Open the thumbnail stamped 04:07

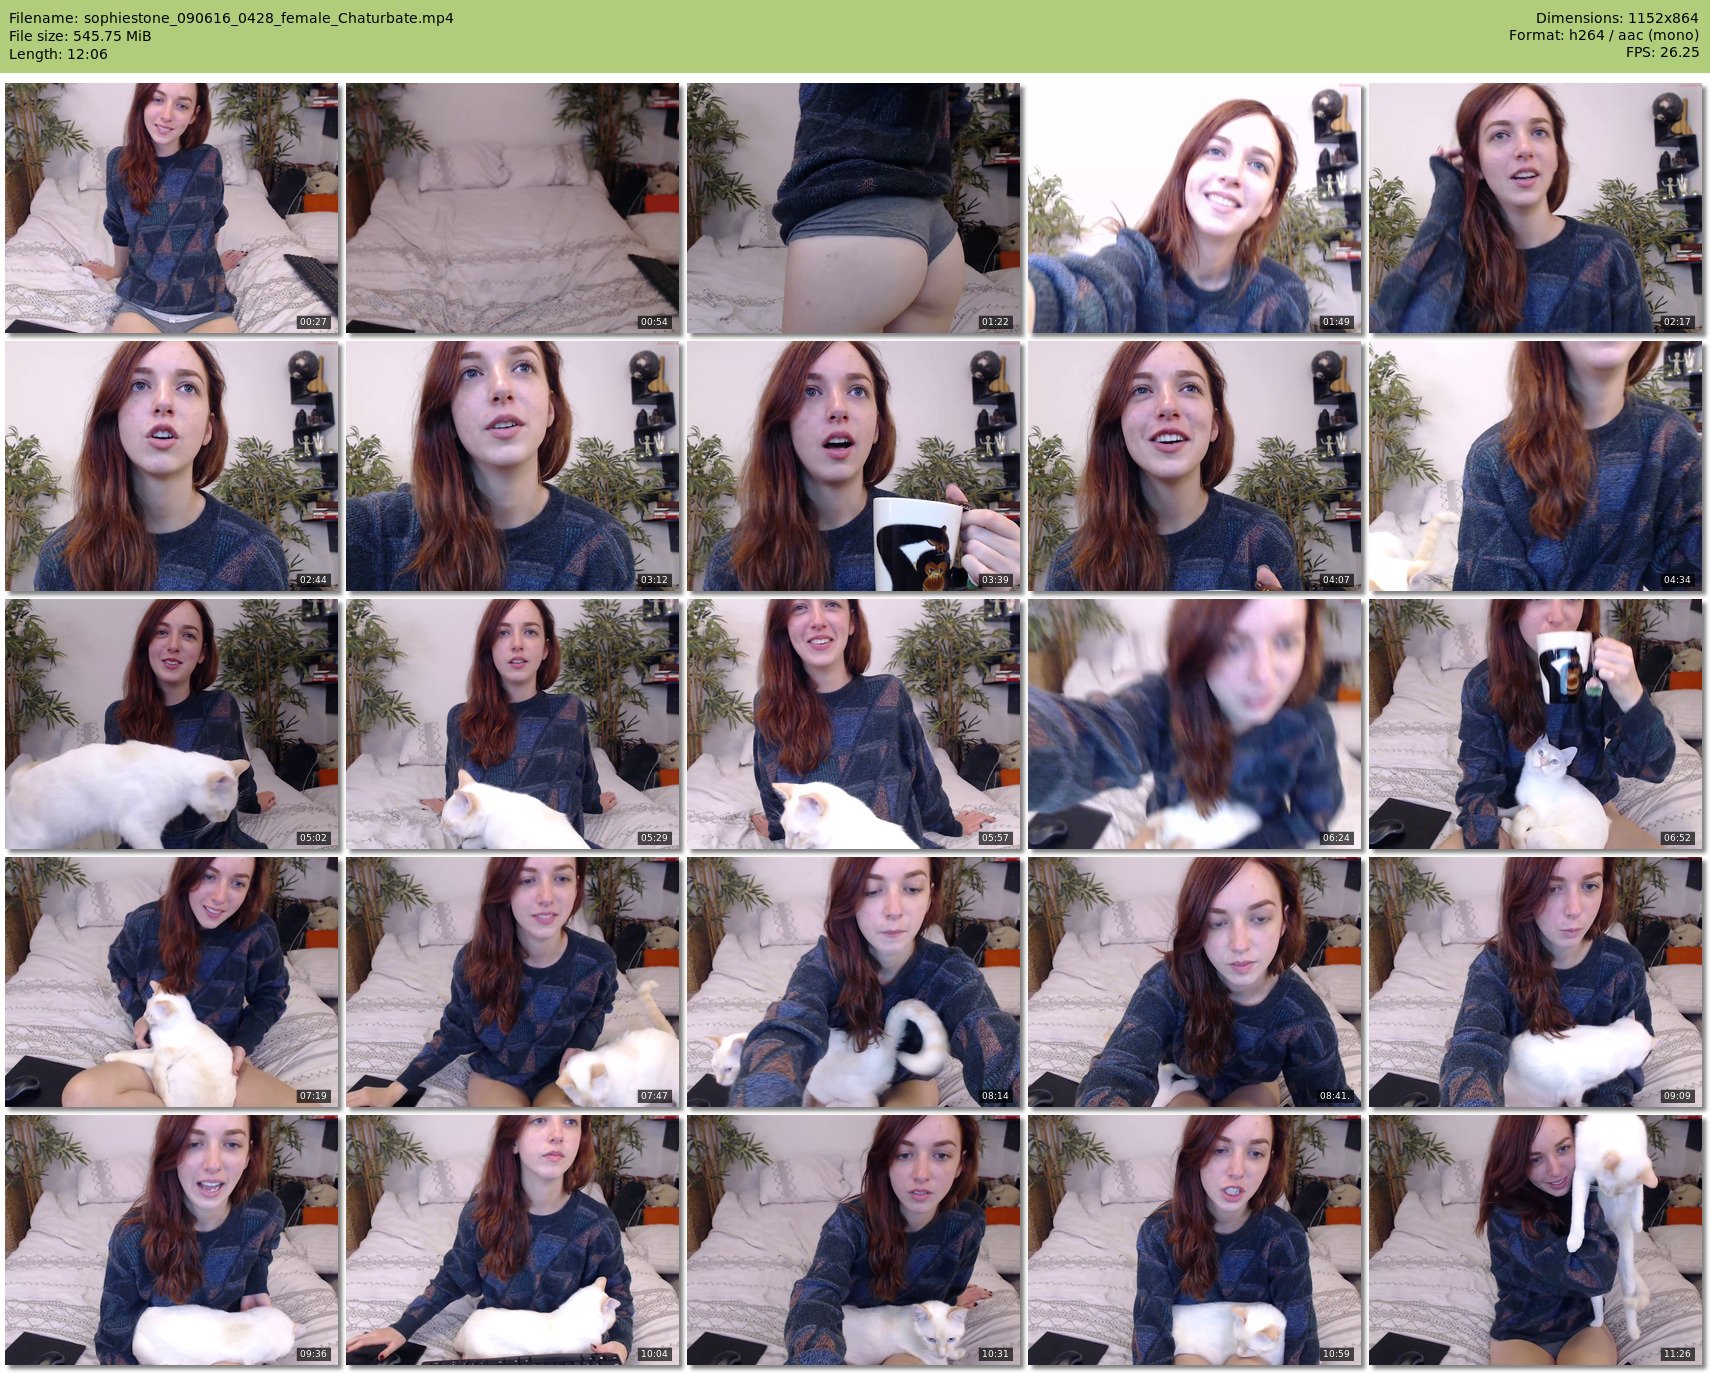tap(1195, 466)
